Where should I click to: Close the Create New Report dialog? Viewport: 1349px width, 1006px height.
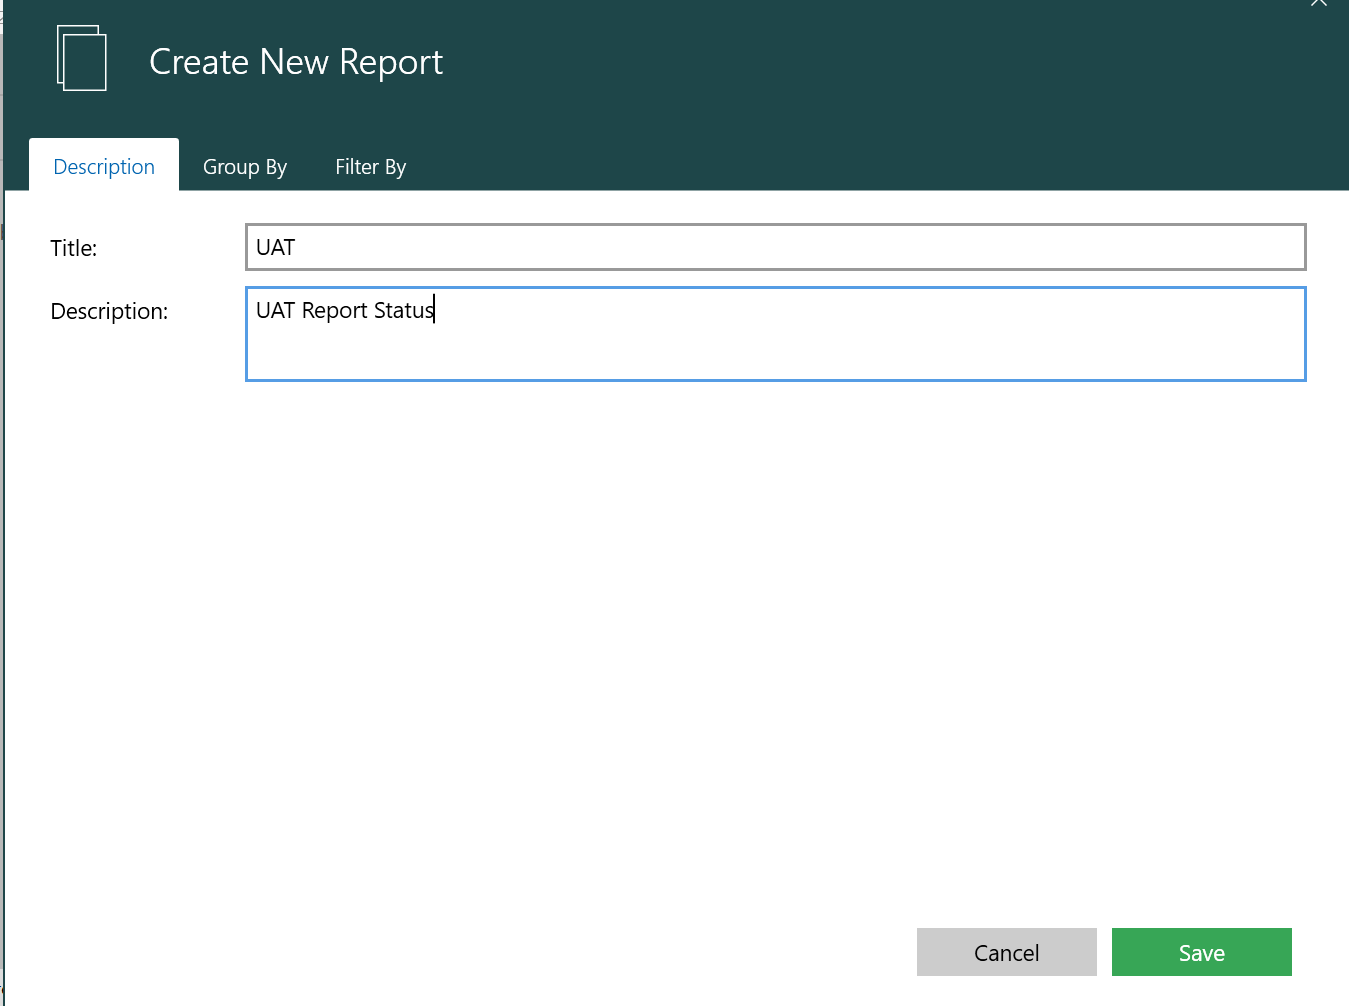pos(1318,3)
